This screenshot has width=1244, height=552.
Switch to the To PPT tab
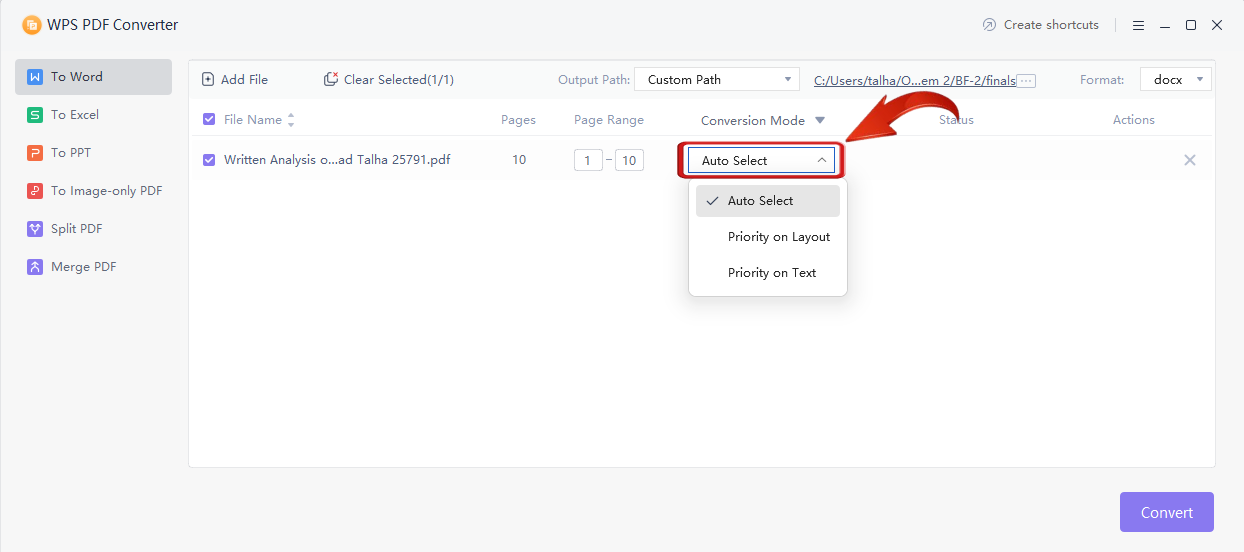94,153
